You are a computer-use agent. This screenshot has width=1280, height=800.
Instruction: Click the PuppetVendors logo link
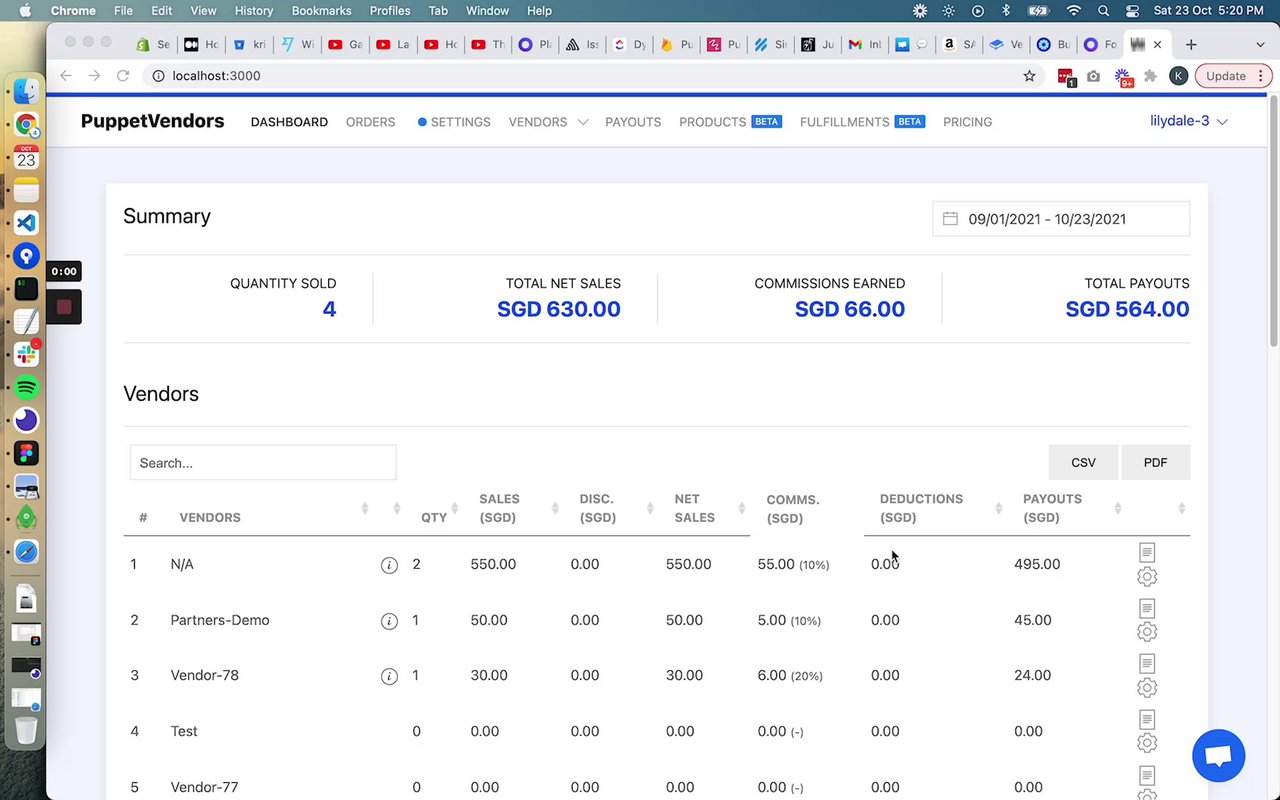(152, 121)
